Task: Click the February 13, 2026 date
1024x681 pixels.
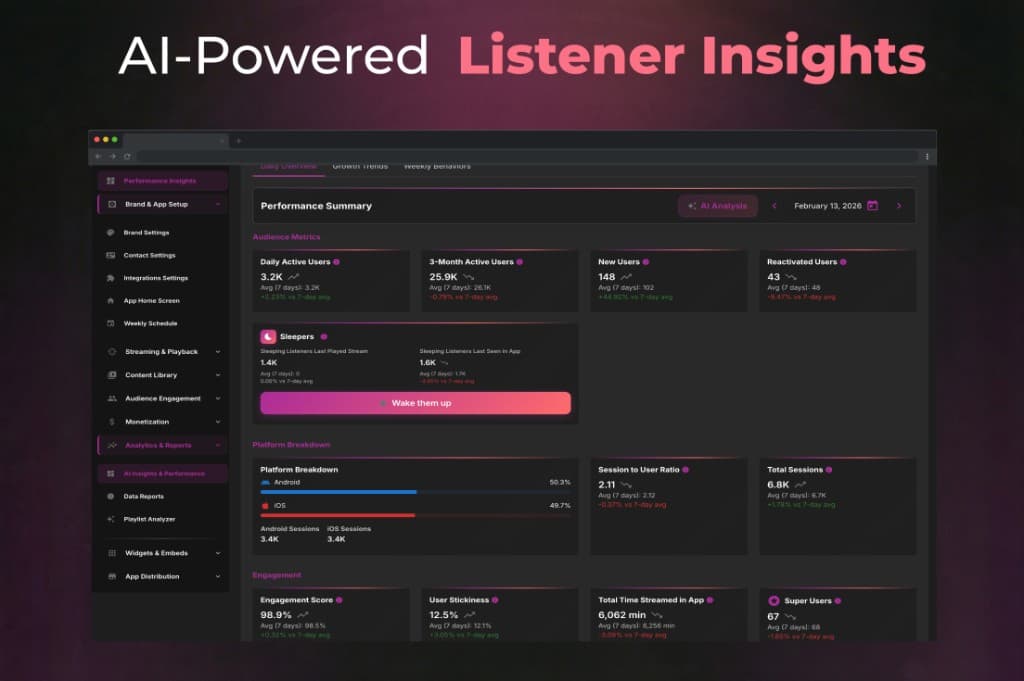Action: pyautogui.click(x=827, y=206)
